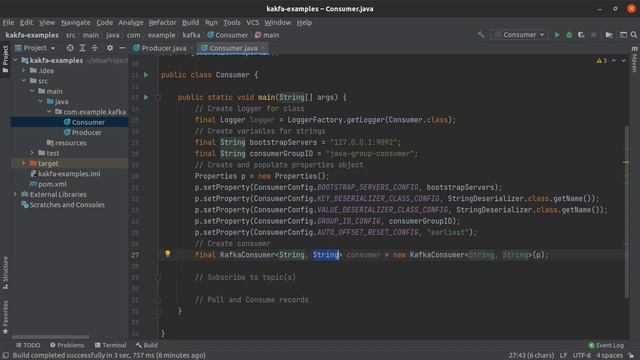Screen dimensions: 640x360
Task: Select opened file in Project tree
Action: [x=70, y=48]
